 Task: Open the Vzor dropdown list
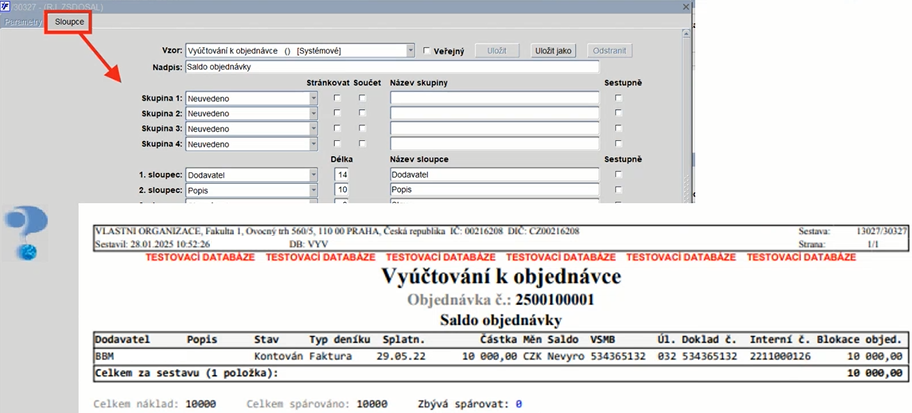click(411, 51)
